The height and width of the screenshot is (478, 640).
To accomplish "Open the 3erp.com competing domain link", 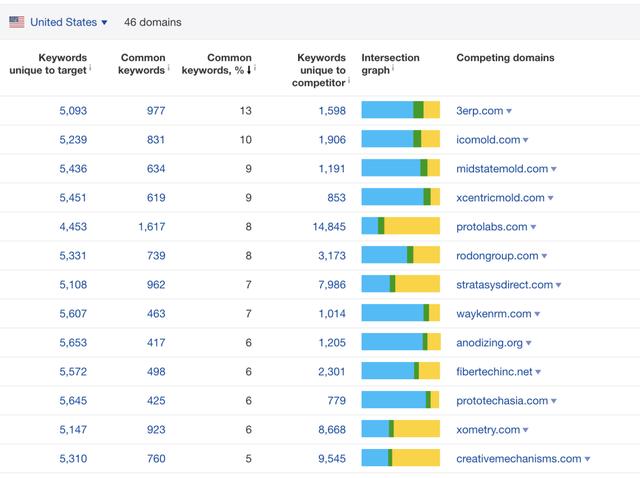I will 480,111.
